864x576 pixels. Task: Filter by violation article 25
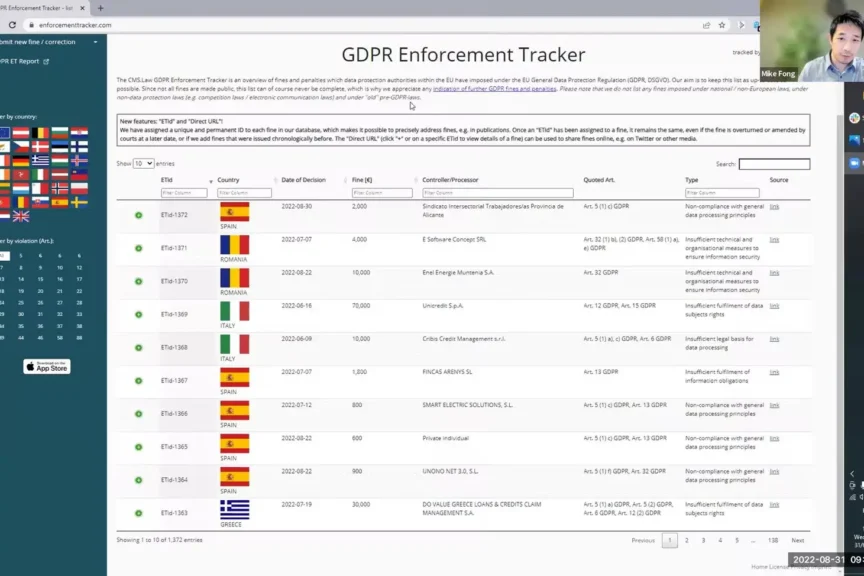[x=21, y=302]
